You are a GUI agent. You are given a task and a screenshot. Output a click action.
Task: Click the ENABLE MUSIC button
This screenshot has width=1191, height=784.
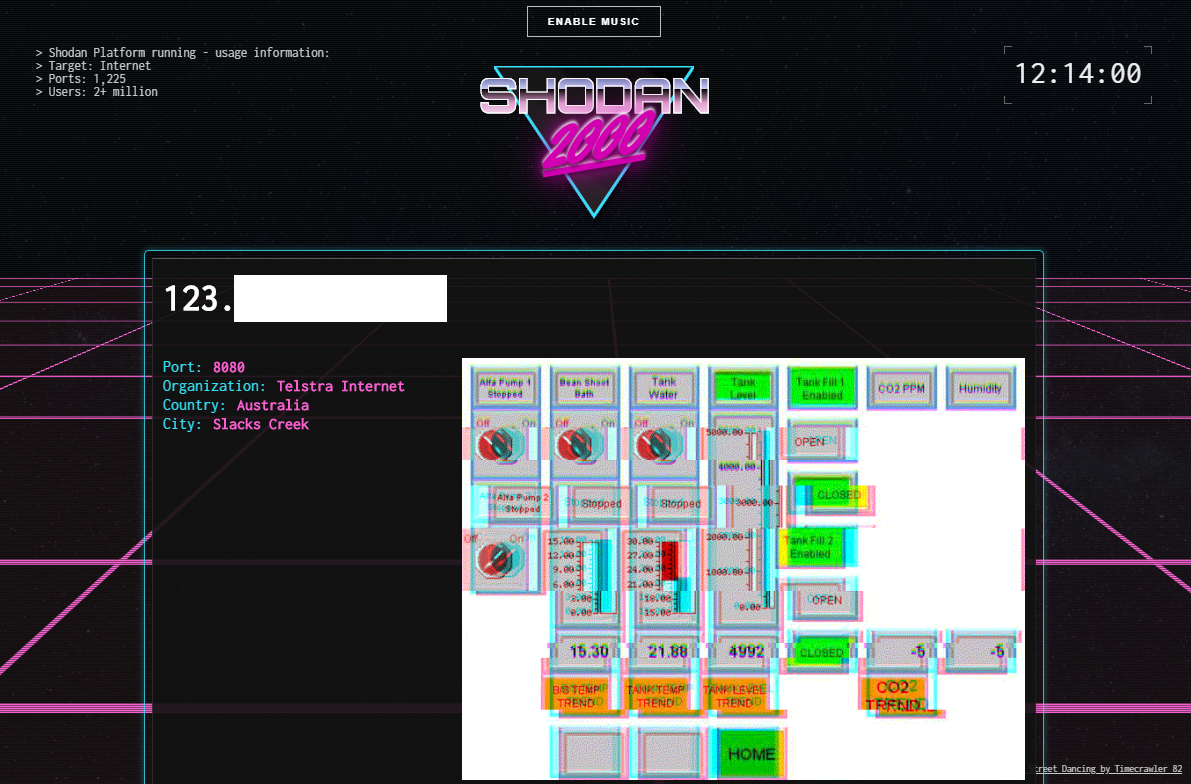593,21
